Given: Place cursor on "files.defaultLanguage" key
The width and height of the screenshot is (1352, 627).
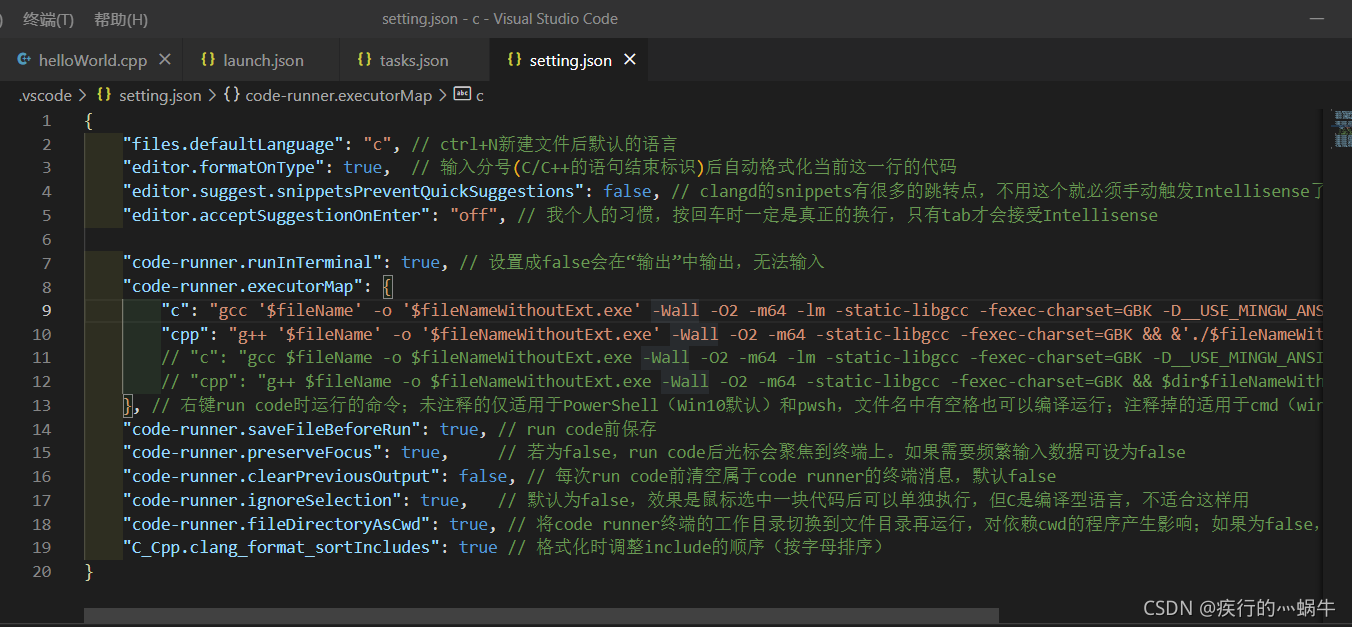Looking at the screenshot, I should pos(233,144).
